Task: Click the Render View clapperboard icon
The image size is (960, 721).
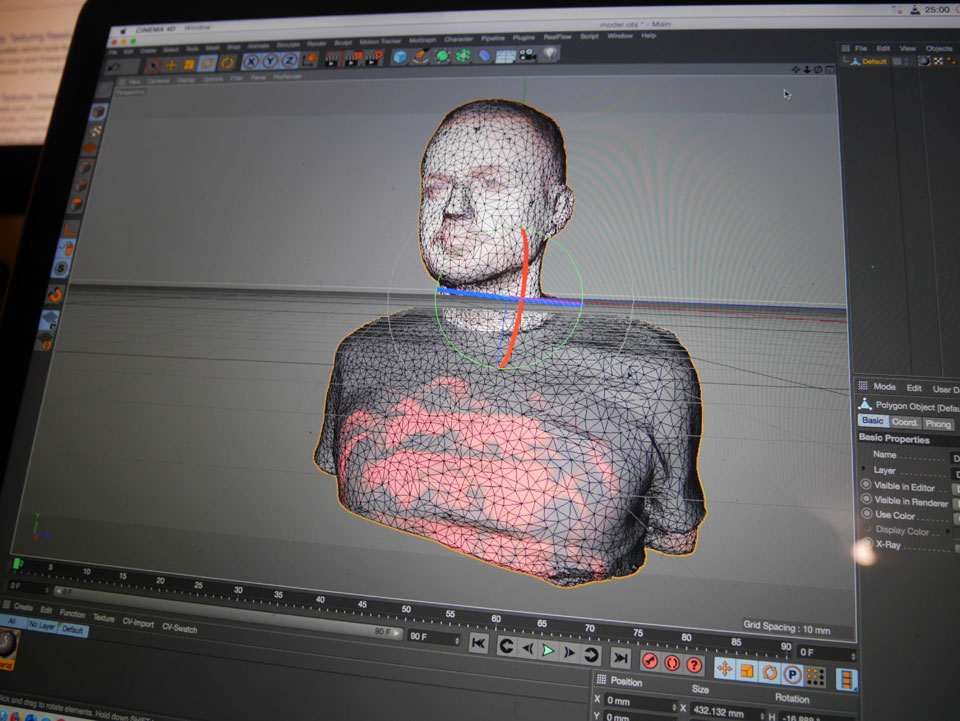Action: 332,59
